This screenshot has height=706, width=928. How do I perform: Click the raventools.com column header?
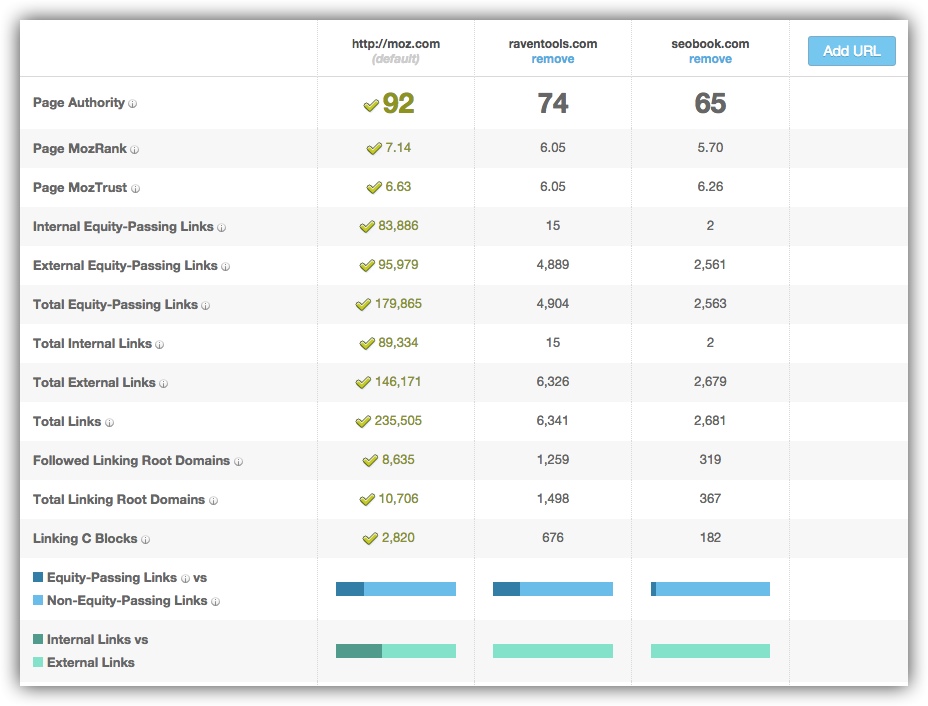pyautogui.click(x=553, y=44)
